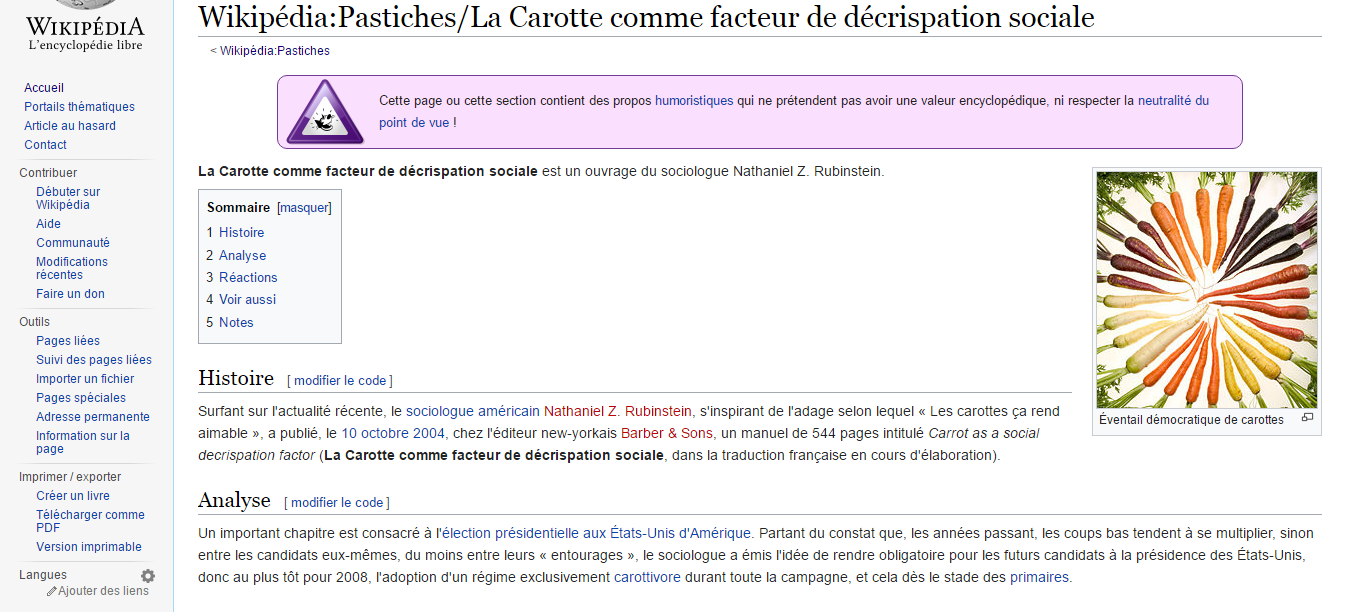Hide the Sommaire with masquer

tap(304, 208)
